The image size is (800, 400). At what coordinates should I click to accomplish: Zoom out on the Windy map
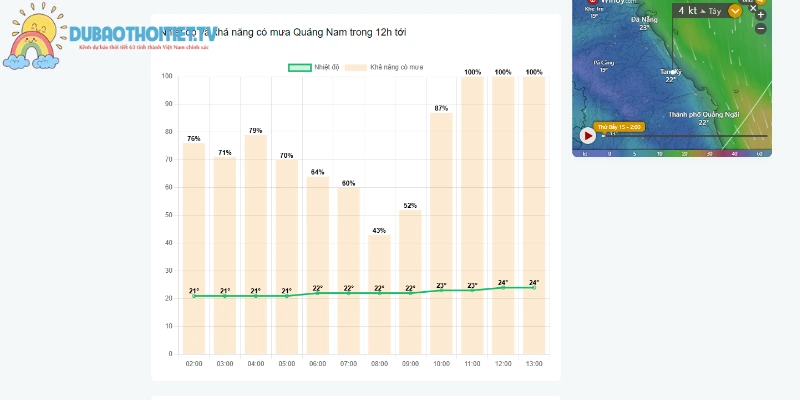pyautogui.click(x=761, y=29)
